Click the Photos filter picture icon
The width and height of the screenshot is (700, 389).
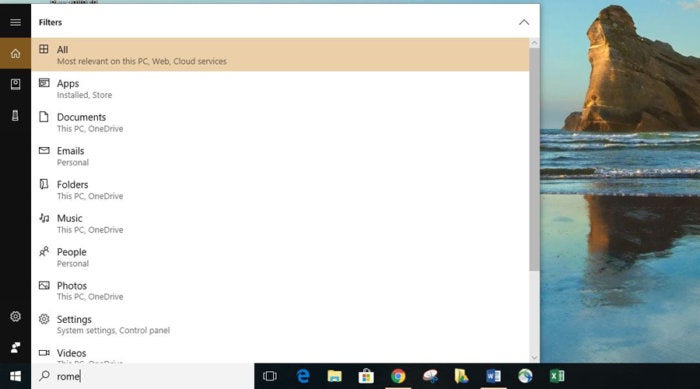(44, 285)
